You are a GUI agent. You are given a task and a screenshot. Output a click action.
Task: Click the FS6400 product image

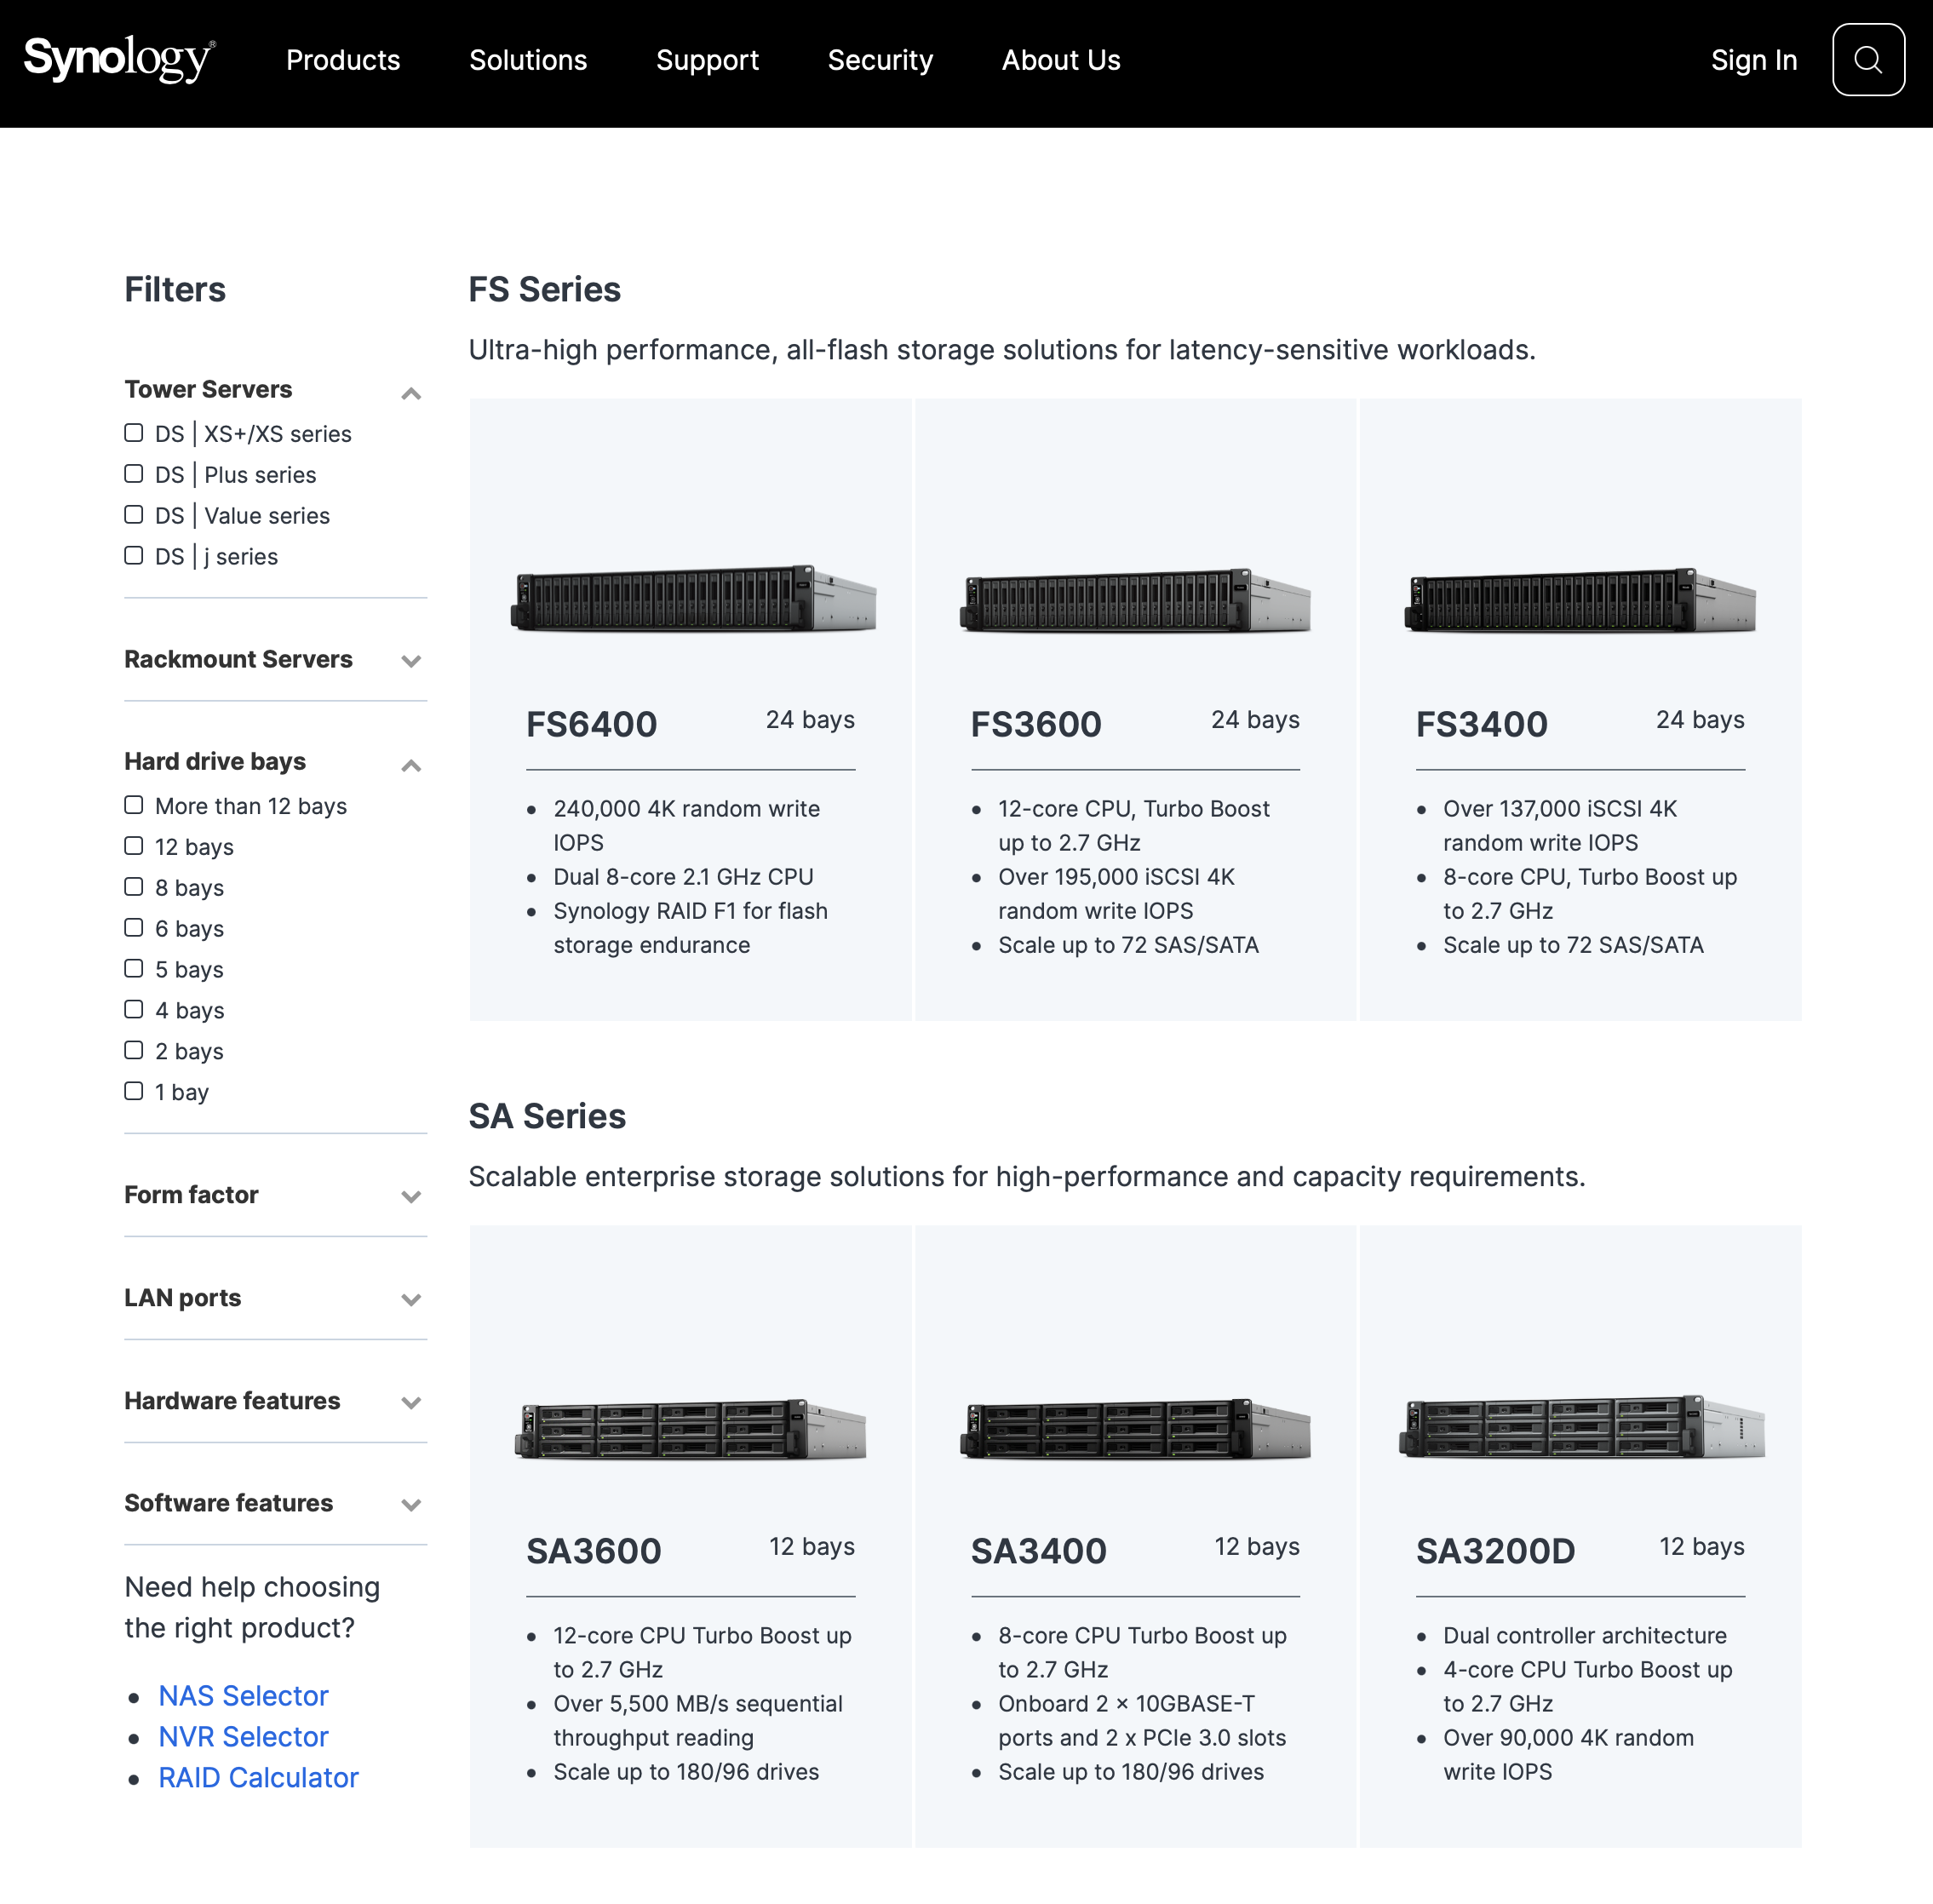pos(694,598)
